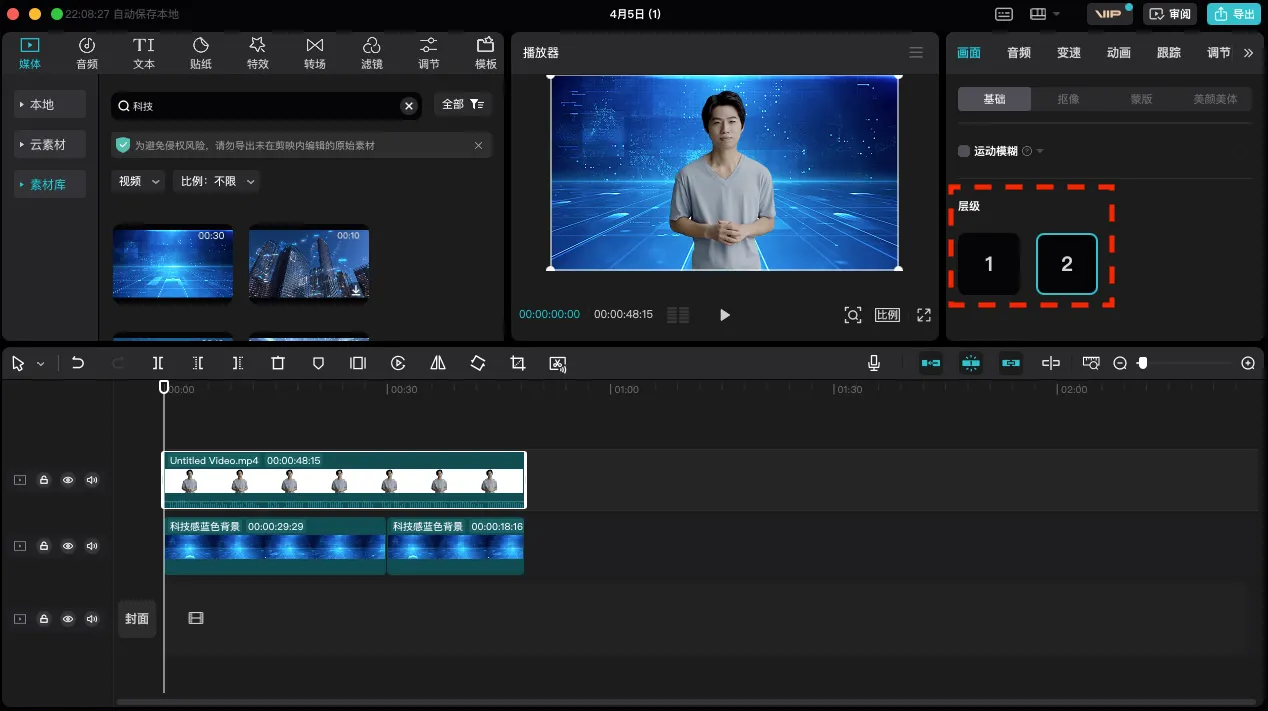Expand the 本地 sidebar section
The image size is (1268, 711).
pos(50,105)
